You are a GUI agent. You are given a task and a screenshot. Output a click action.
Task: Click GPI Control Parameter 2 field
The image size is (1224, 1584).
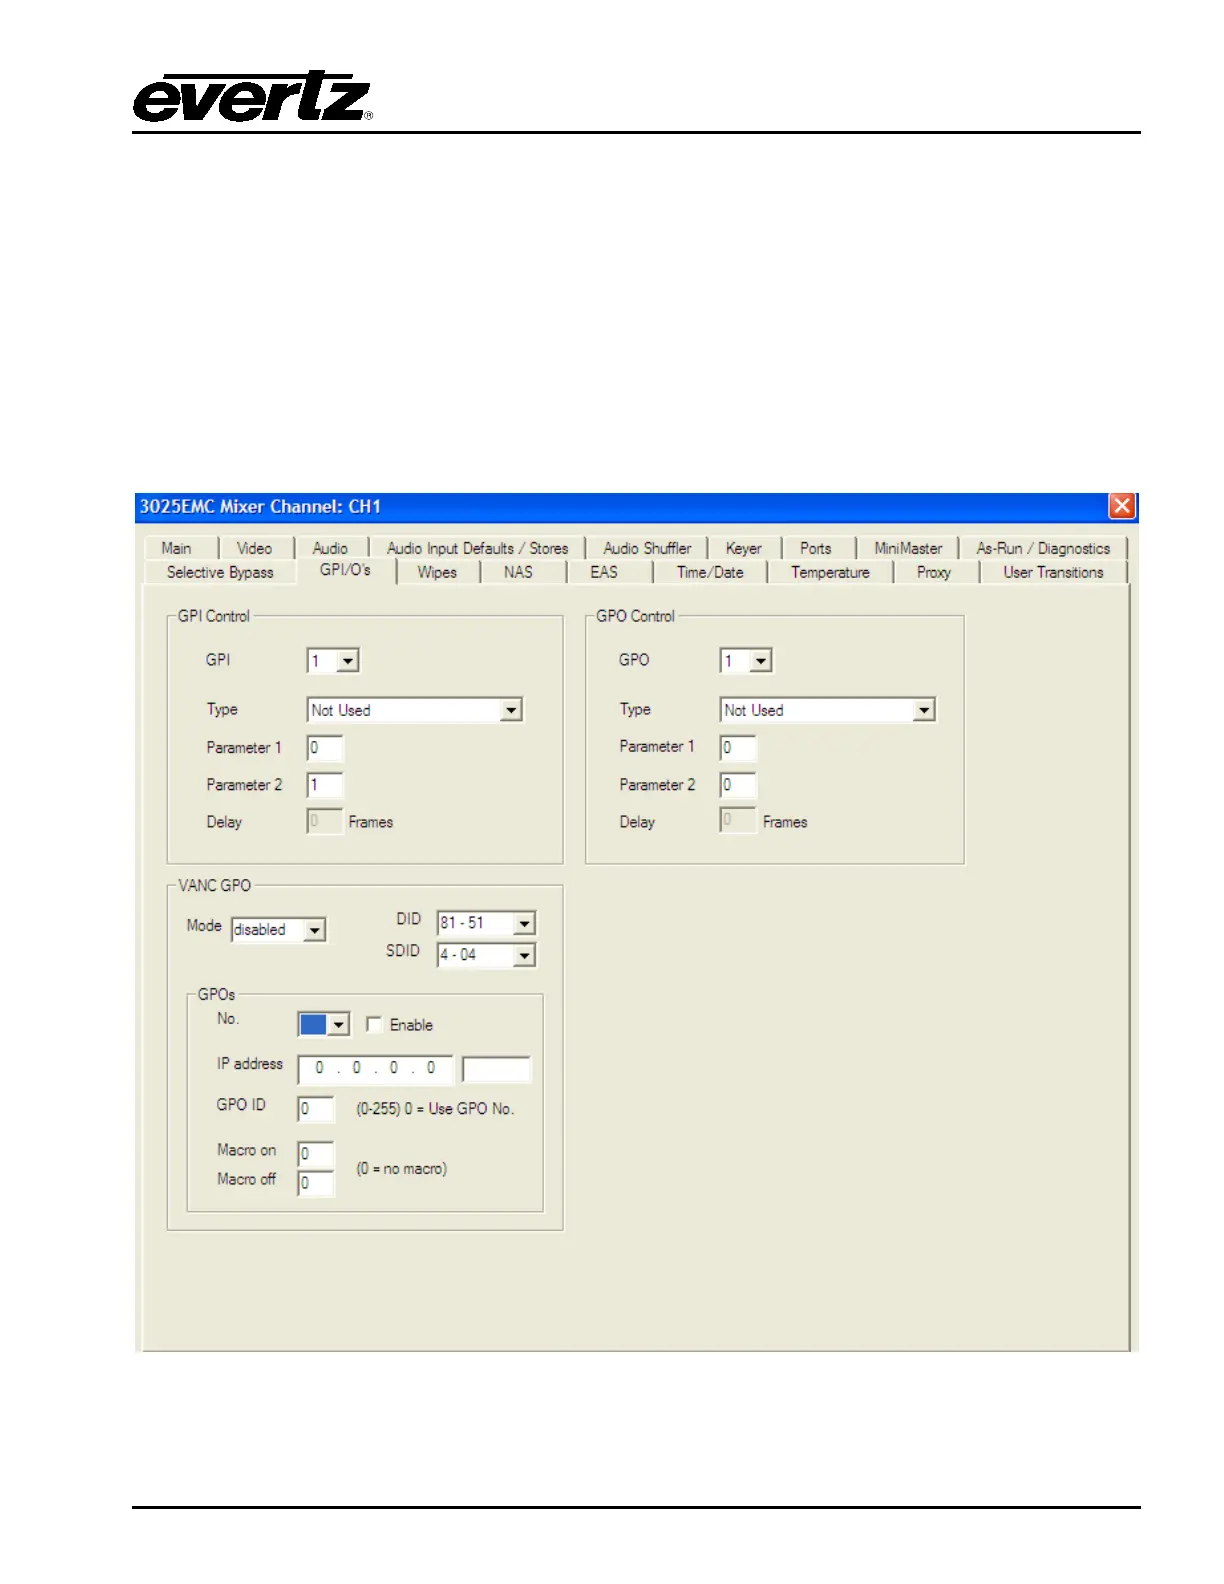coord(325,785)
